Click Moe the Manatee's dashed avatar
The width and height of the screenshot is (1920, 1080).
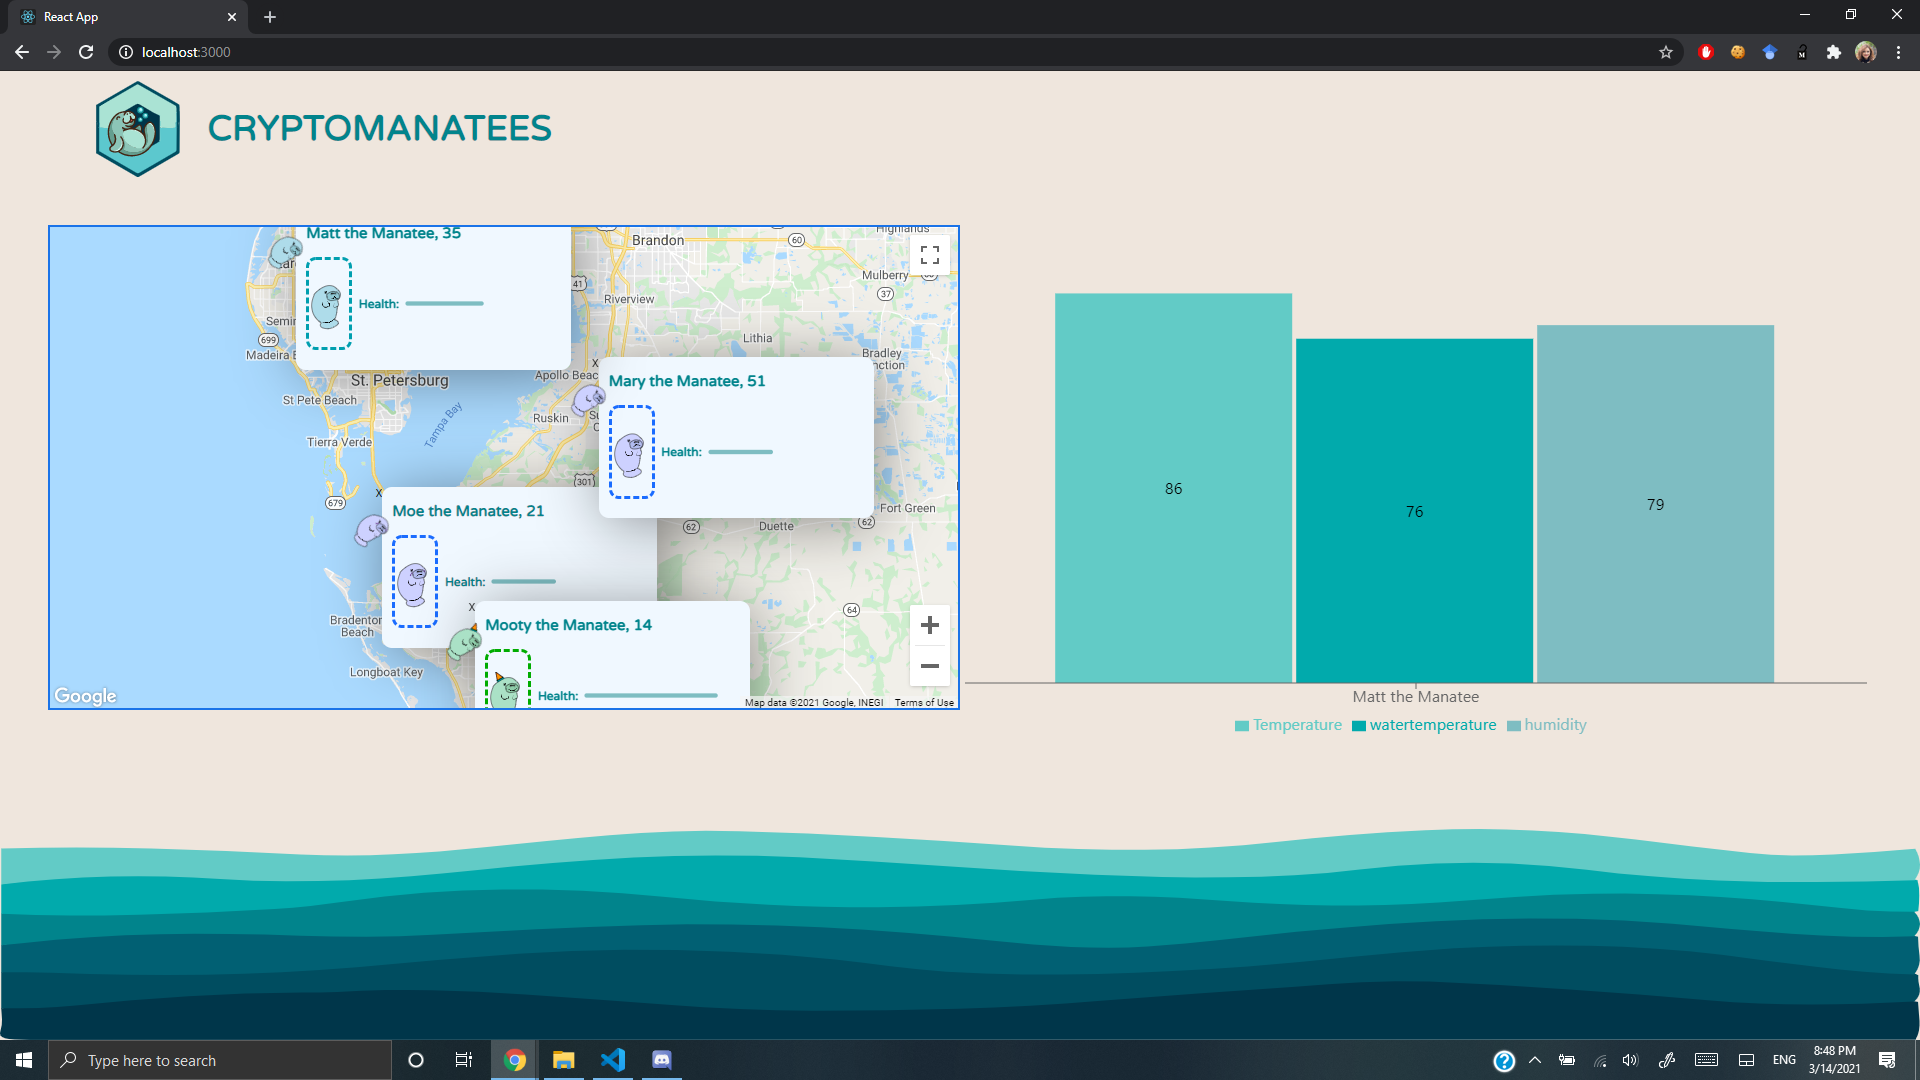tap(414, 582)
